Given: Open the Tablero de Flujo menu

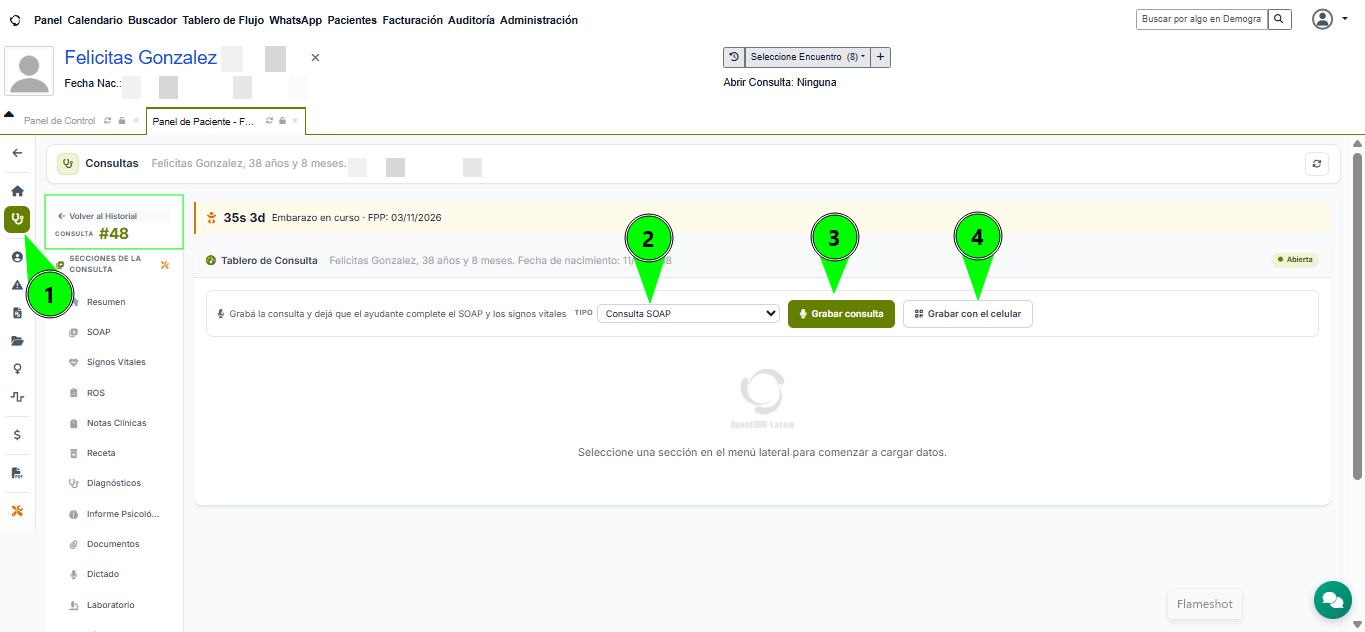Looking at the screenshot, I should (x=223, y=20).
